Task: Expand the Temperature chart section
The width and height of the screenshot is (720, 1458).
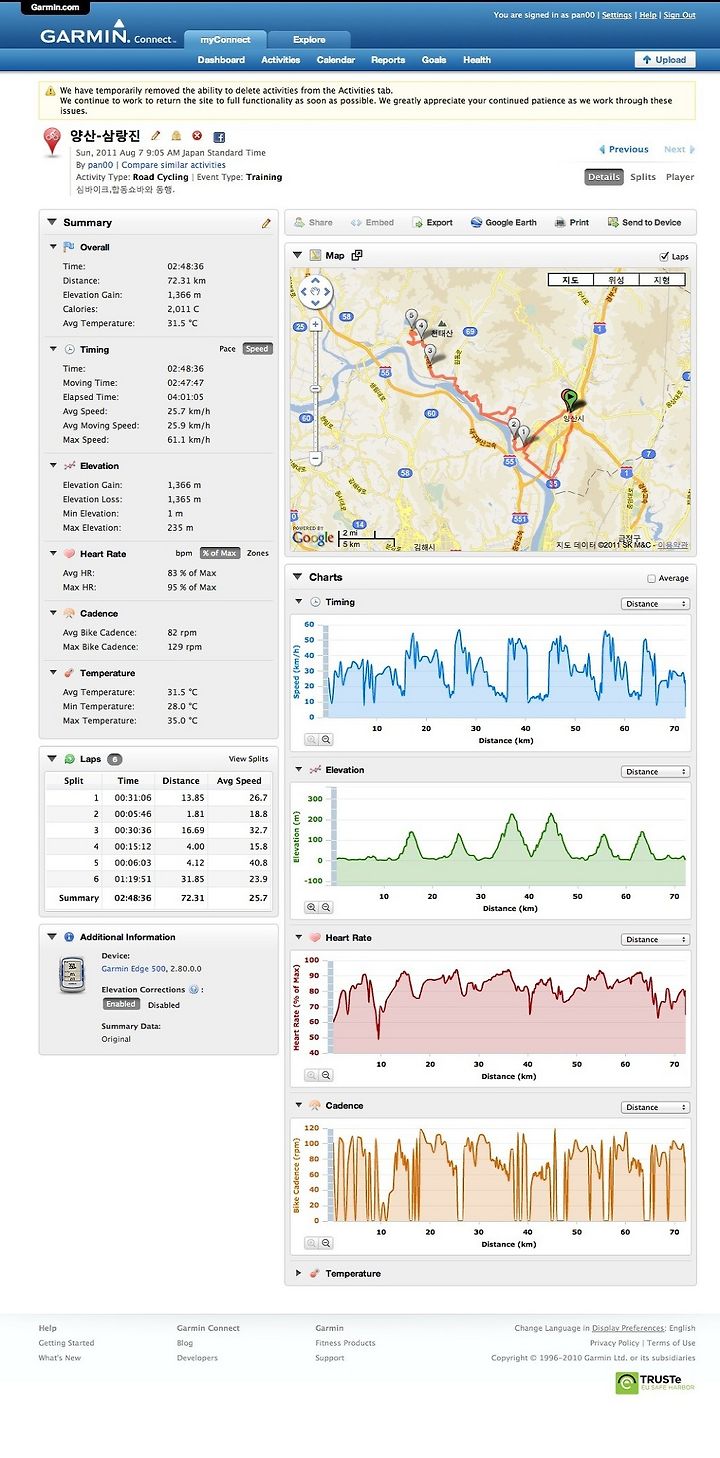Action: click(x=298, y=1274)
